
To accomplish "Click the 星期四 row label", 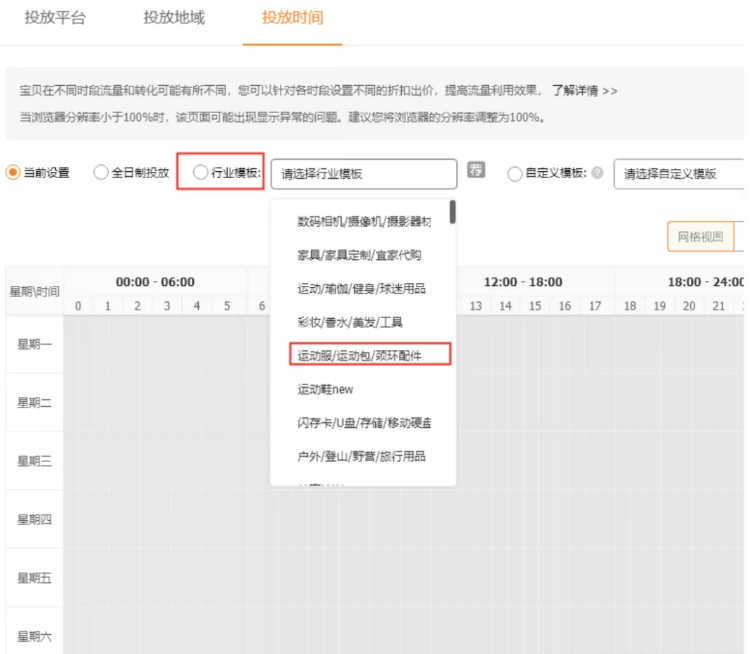I will (34, 520).
